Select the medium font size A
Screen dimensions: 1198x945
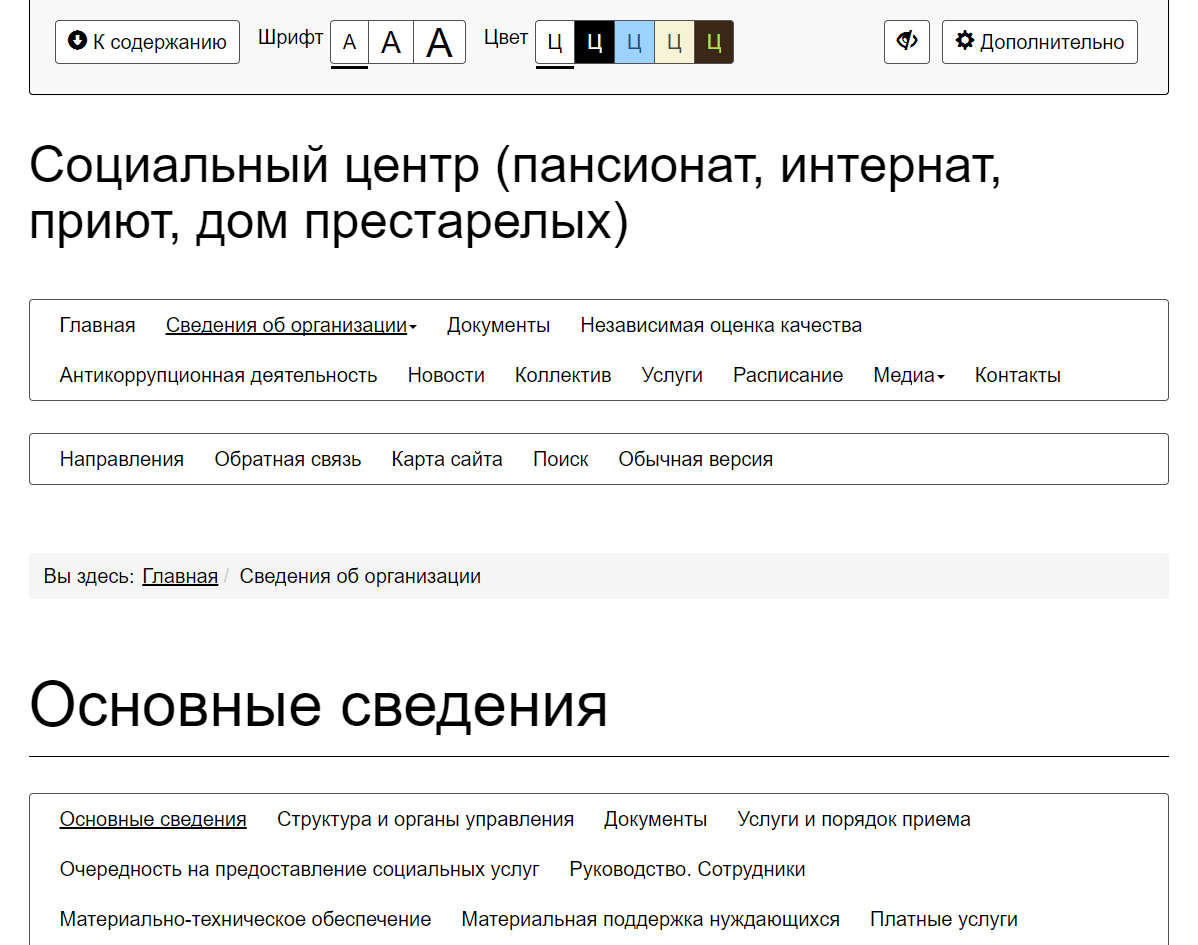[x=391, y=43]
